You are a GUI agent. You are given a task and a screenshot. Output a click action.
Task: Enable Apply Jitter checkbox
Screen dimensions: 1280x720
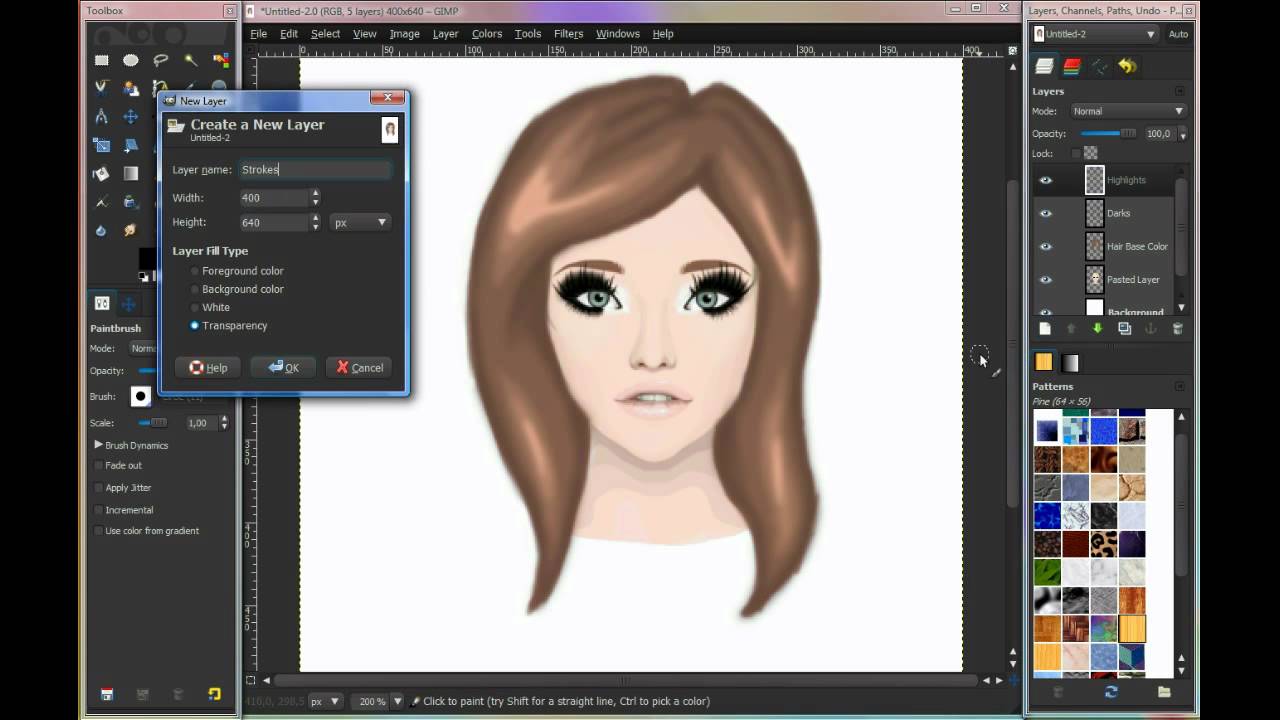click(98, 487)
